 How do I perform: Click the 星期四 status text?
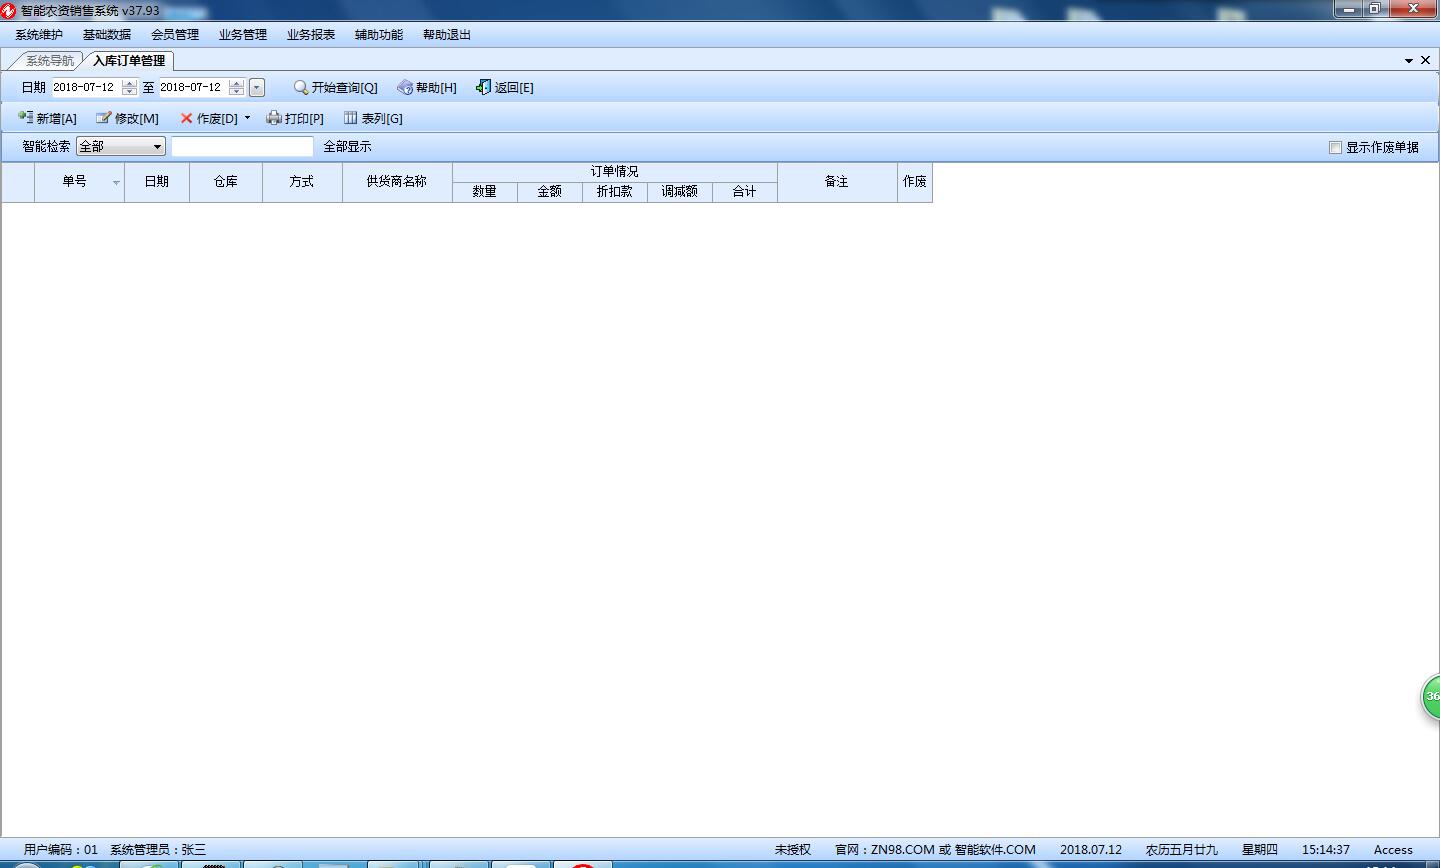(x=1260, y=850)
